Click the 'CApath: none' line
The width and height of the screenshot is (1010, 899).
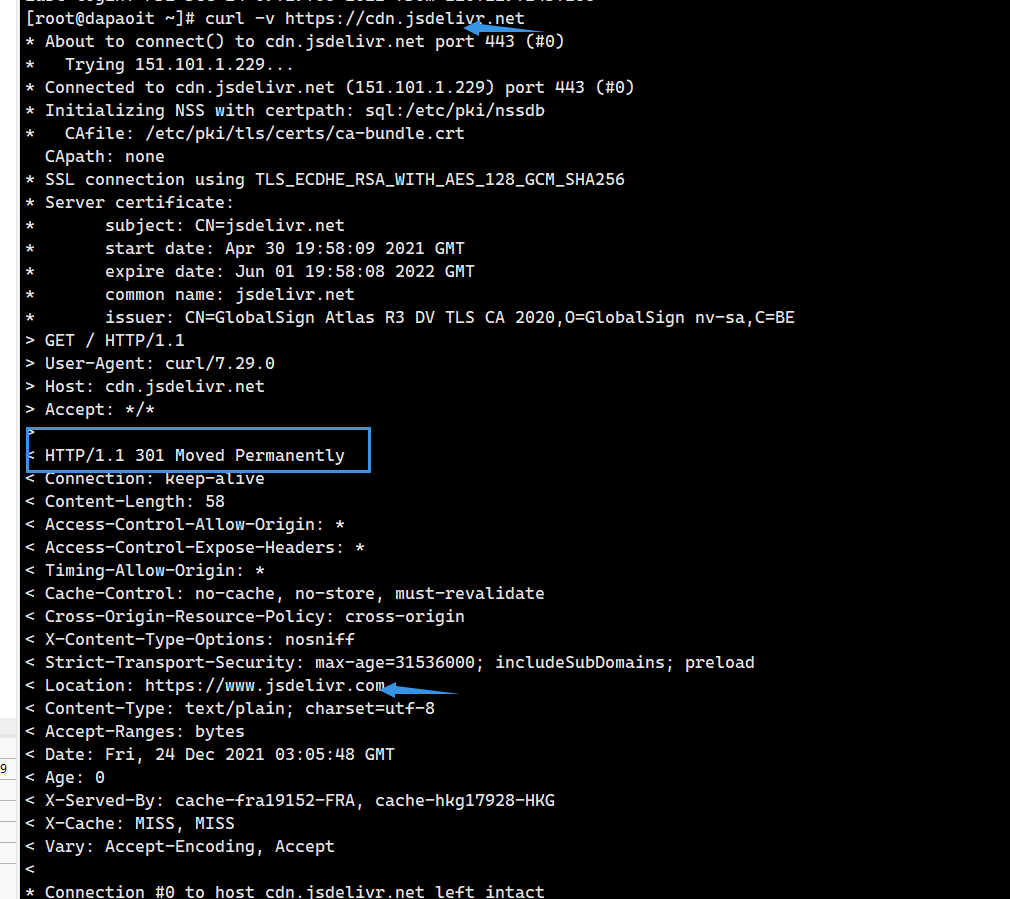[x=104, y=156]
